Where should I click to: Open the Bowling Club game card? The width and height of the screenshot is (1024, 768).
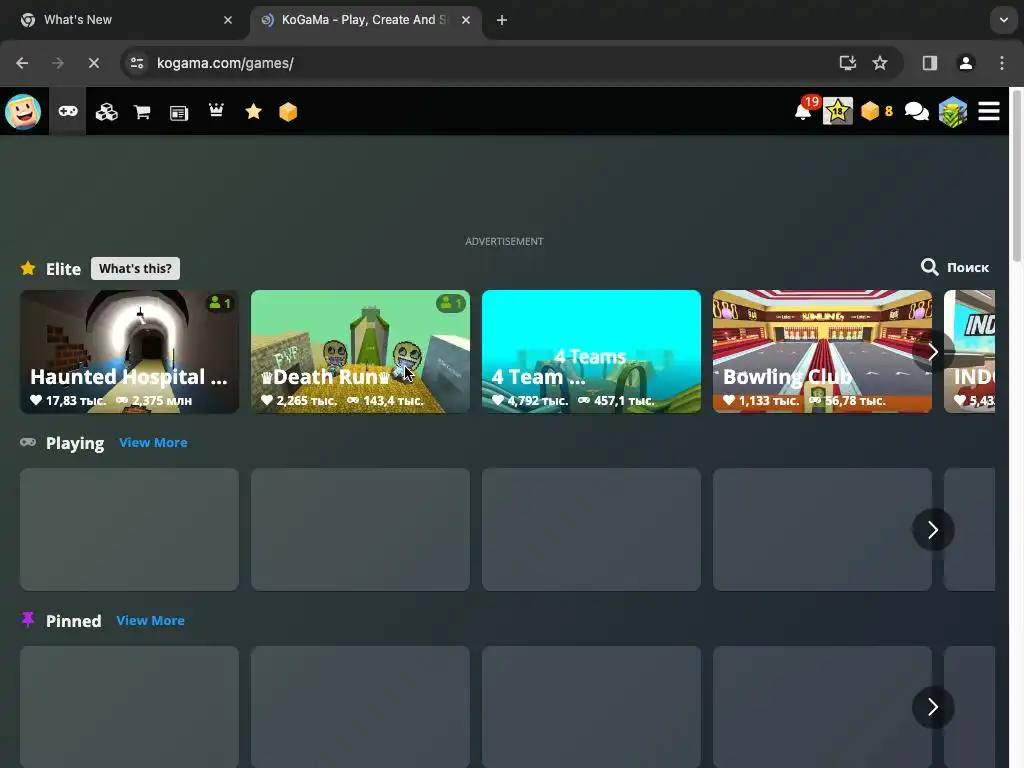(822, 351)
